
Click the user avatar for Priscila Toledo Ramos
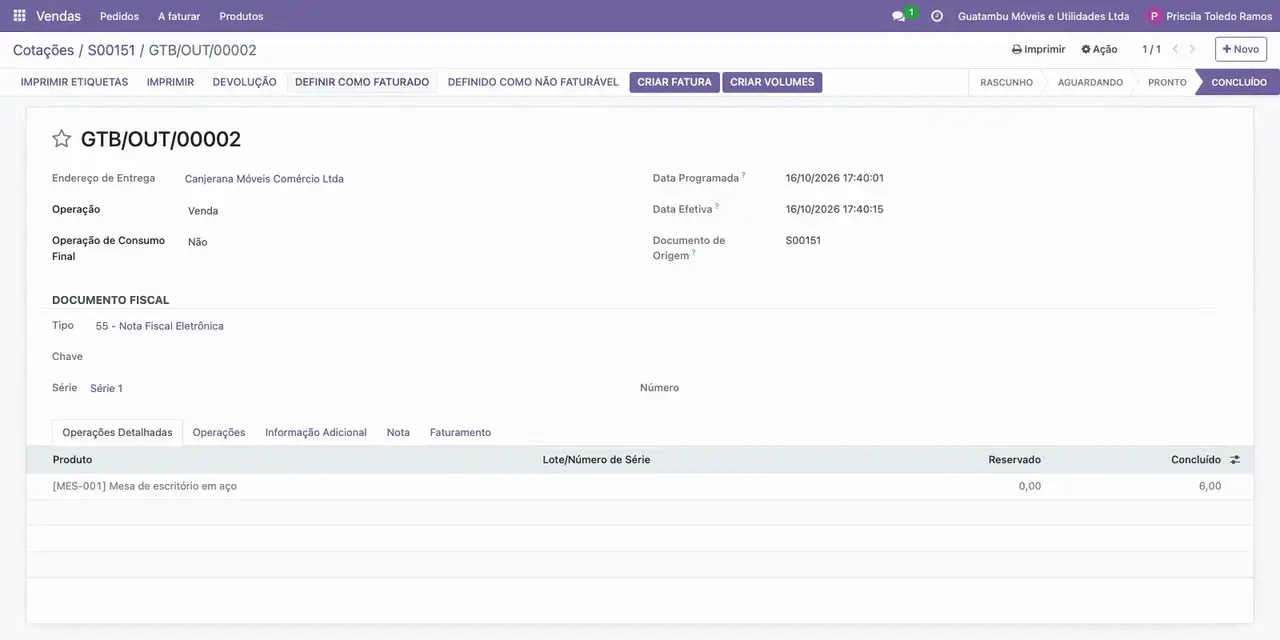(1154, 16)
